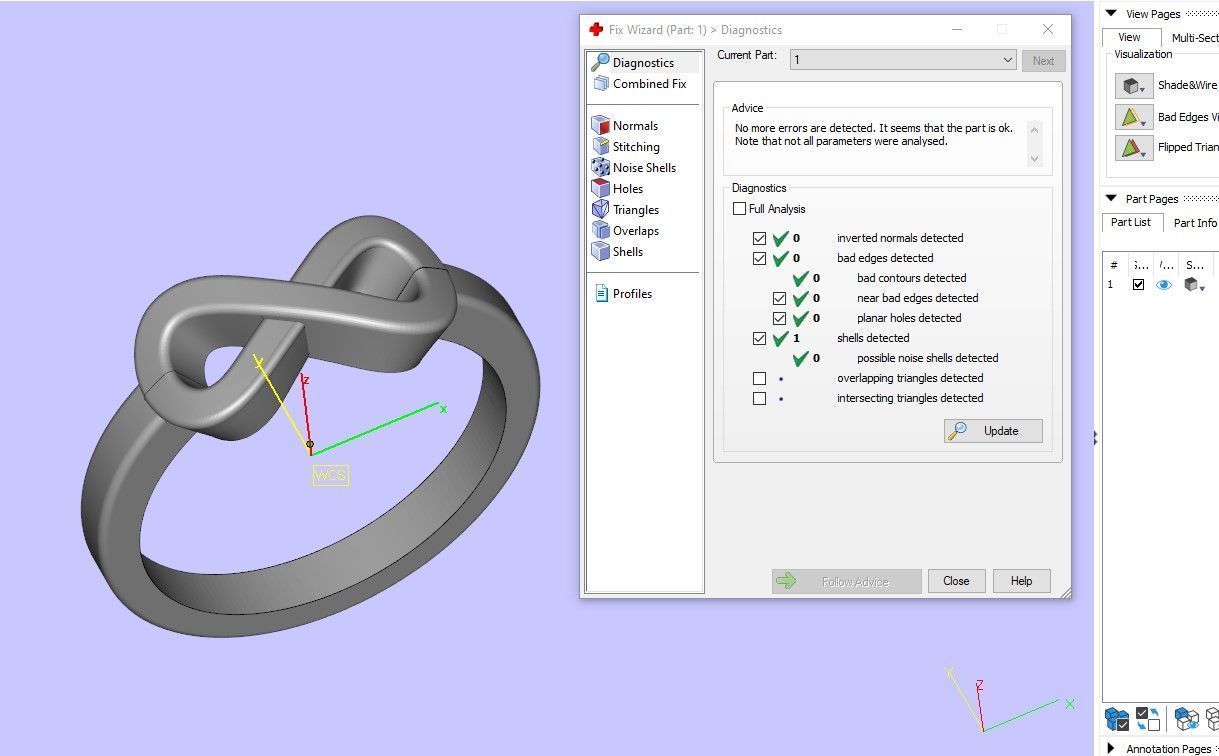The image size is (1219, 756).
Task: Enable intersecting triangles detected checkbox
Action: pyautogui.click(x=760, y=399)
